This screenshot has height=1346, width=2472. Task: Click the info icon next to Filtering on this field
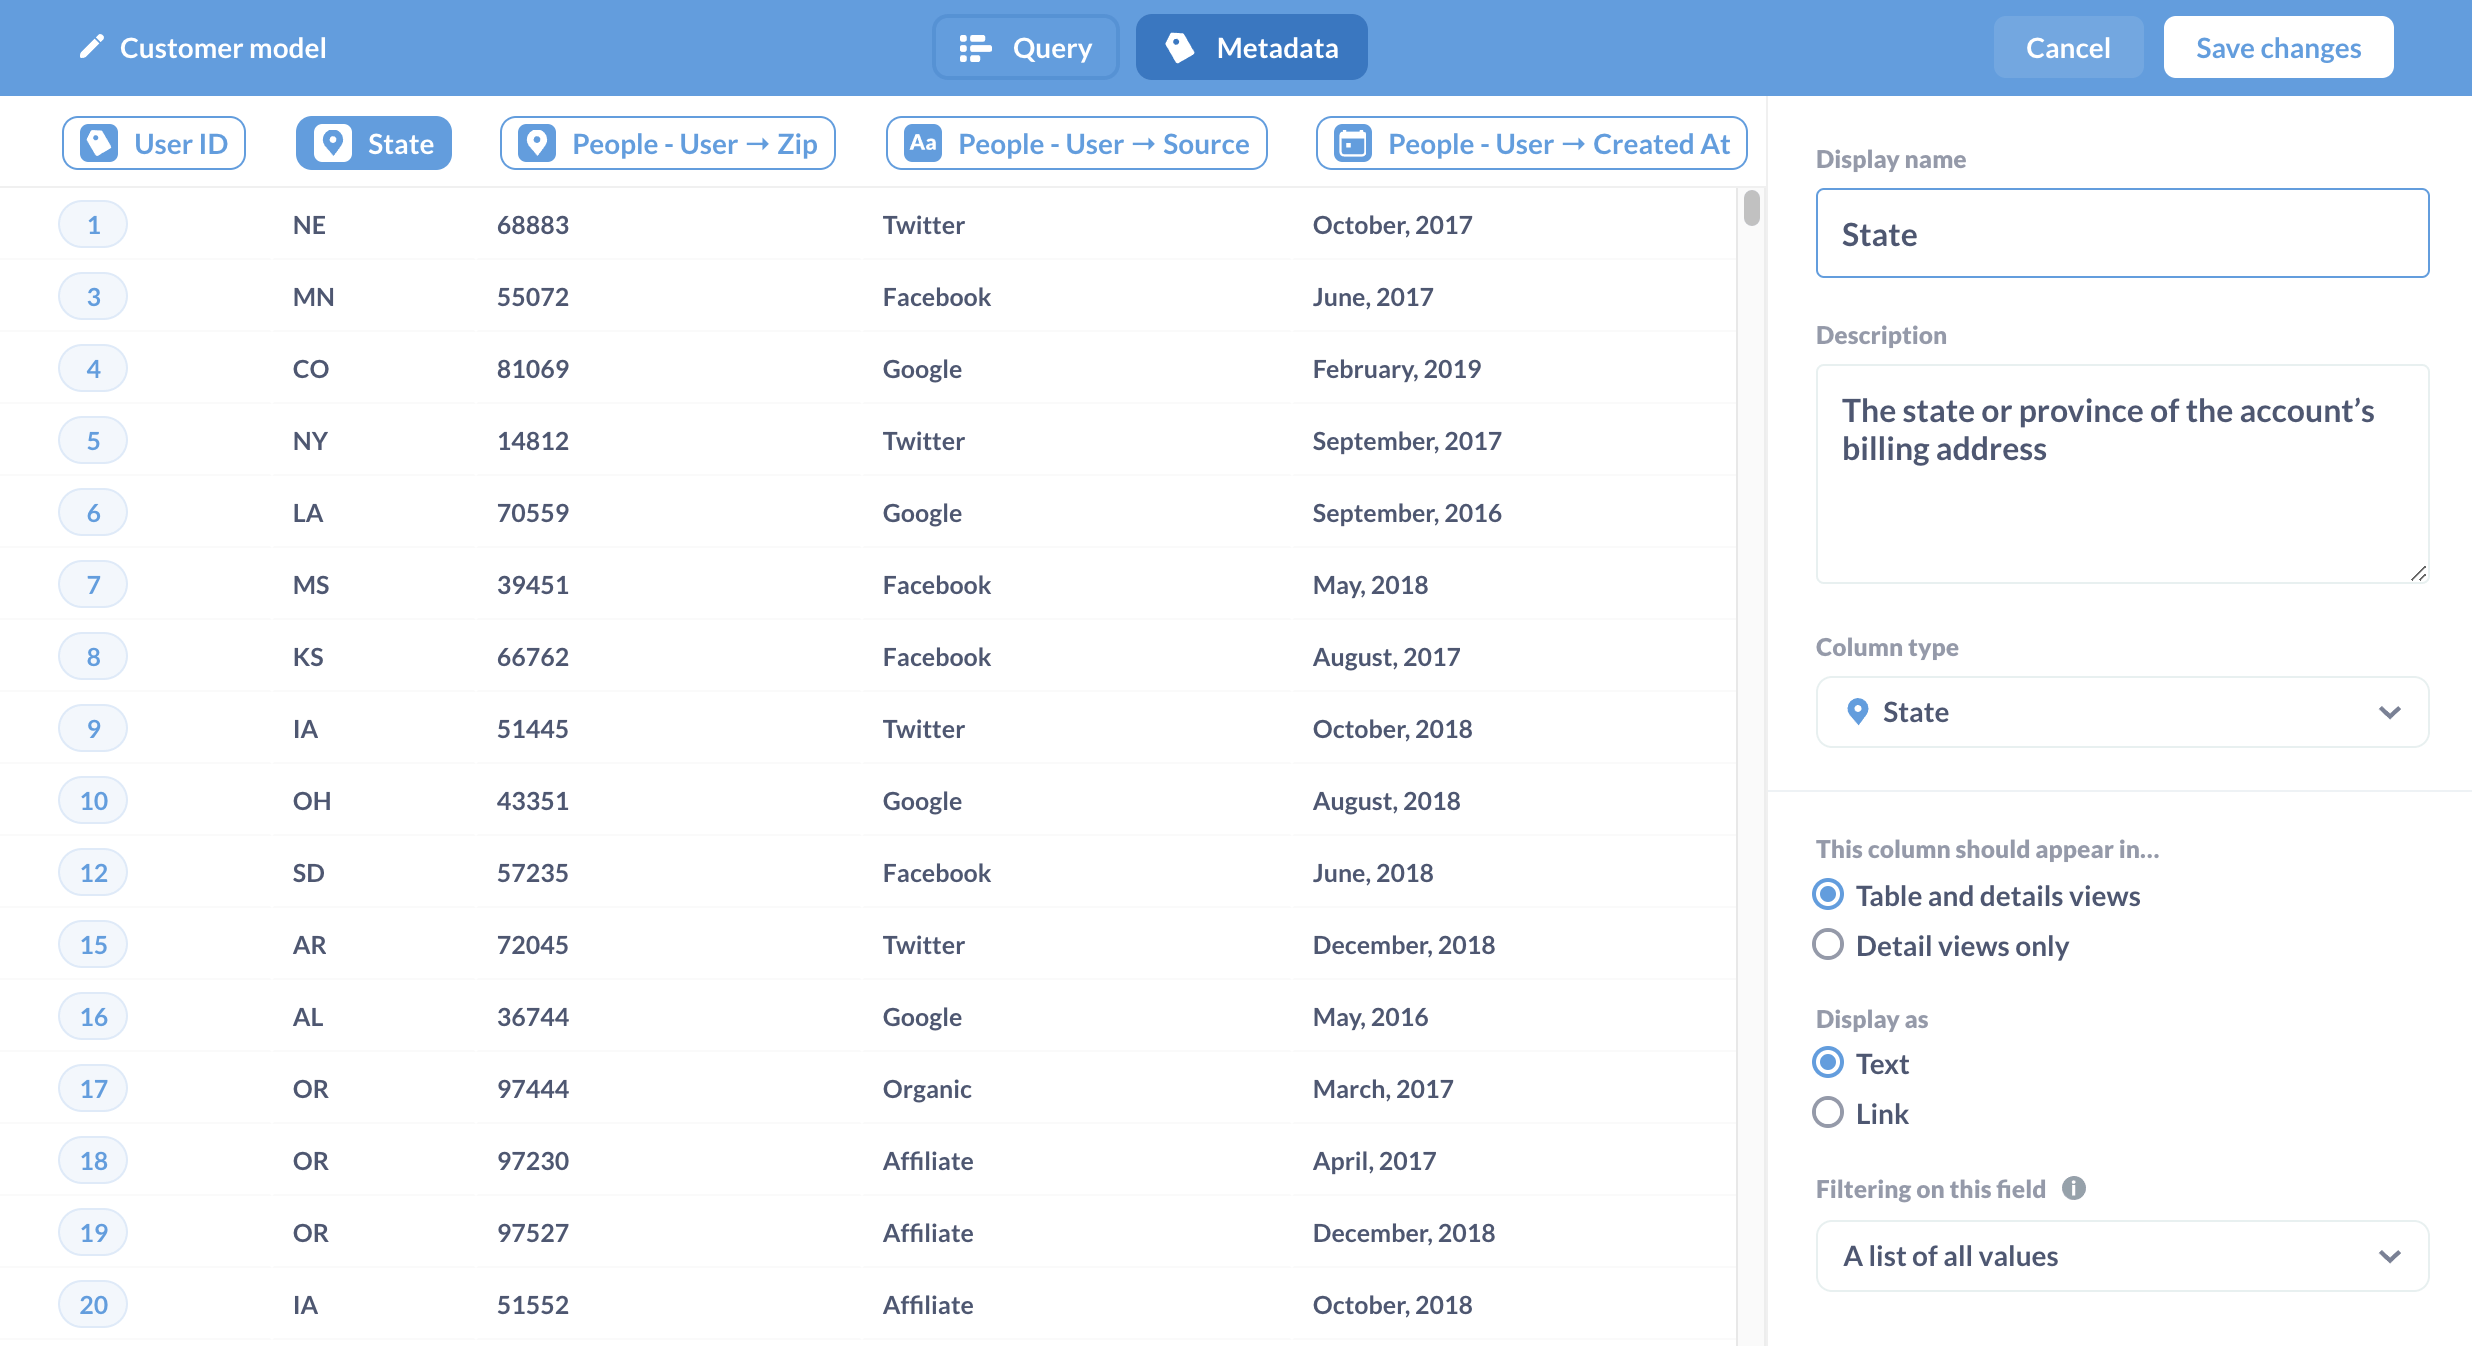2074,1188
